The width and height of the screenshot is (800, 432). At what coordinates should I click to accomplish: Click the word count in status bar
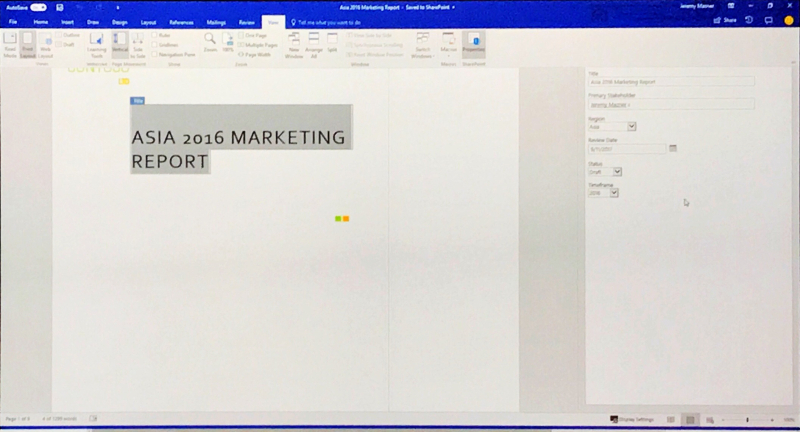point(59,419)
